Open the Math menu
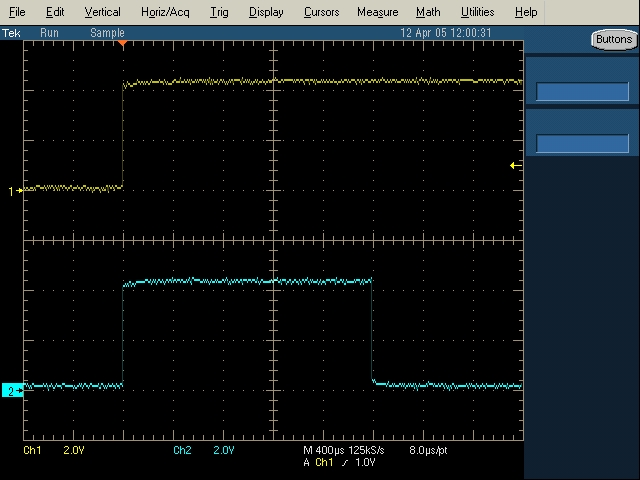 [x=428, y=12]
